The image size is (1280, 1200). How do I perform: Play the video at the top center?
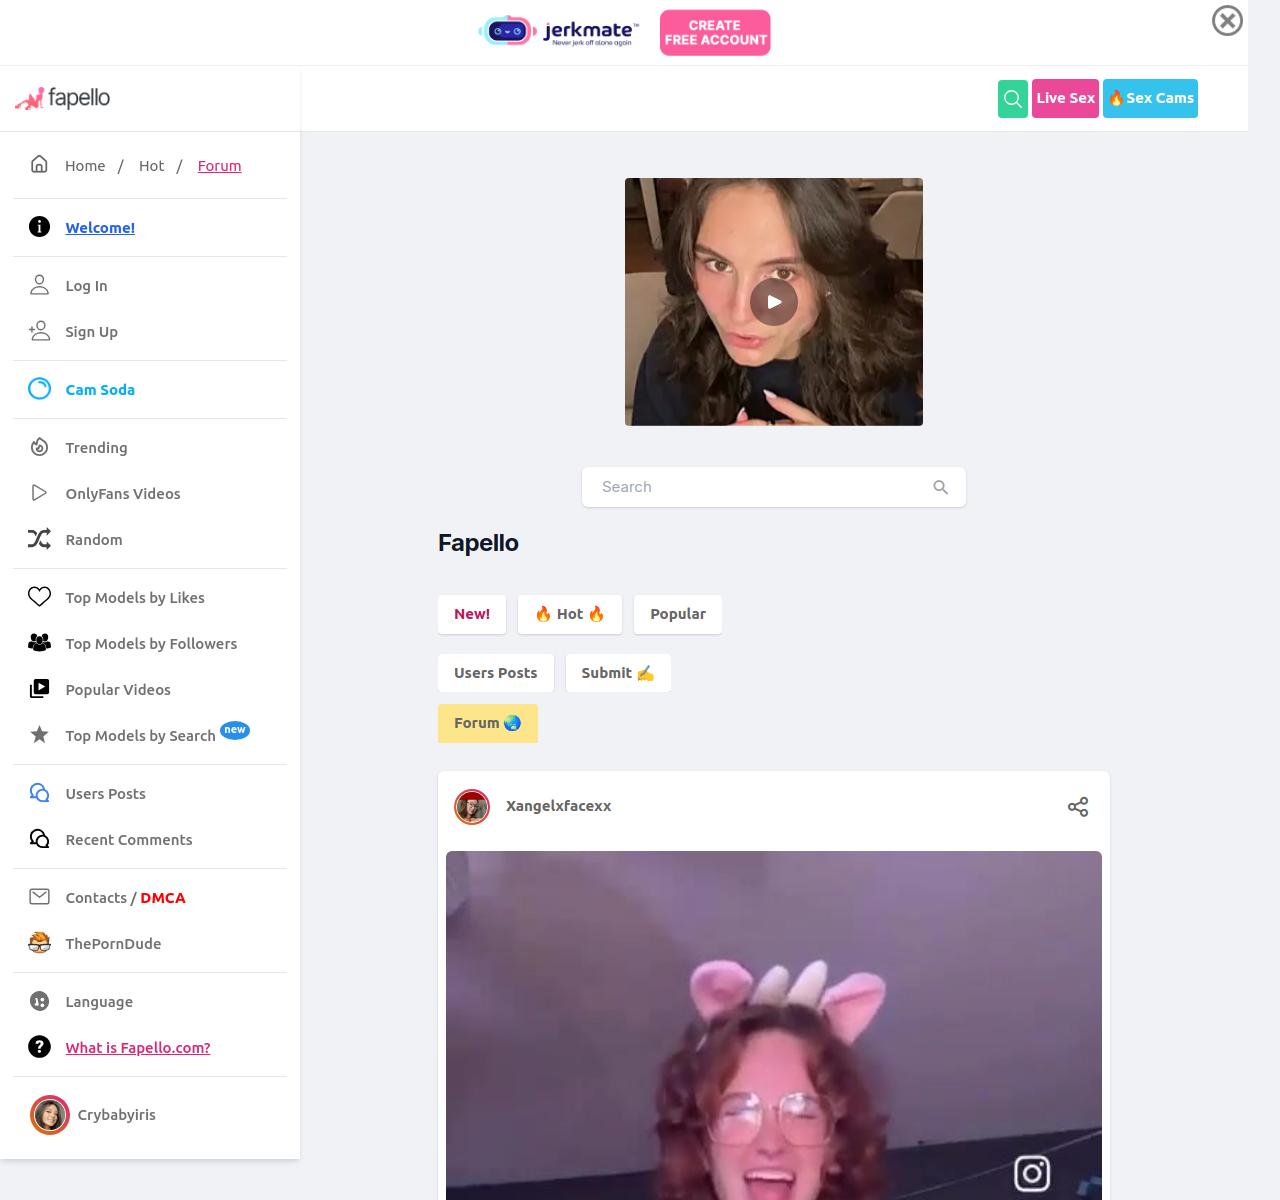click(773, 302)
